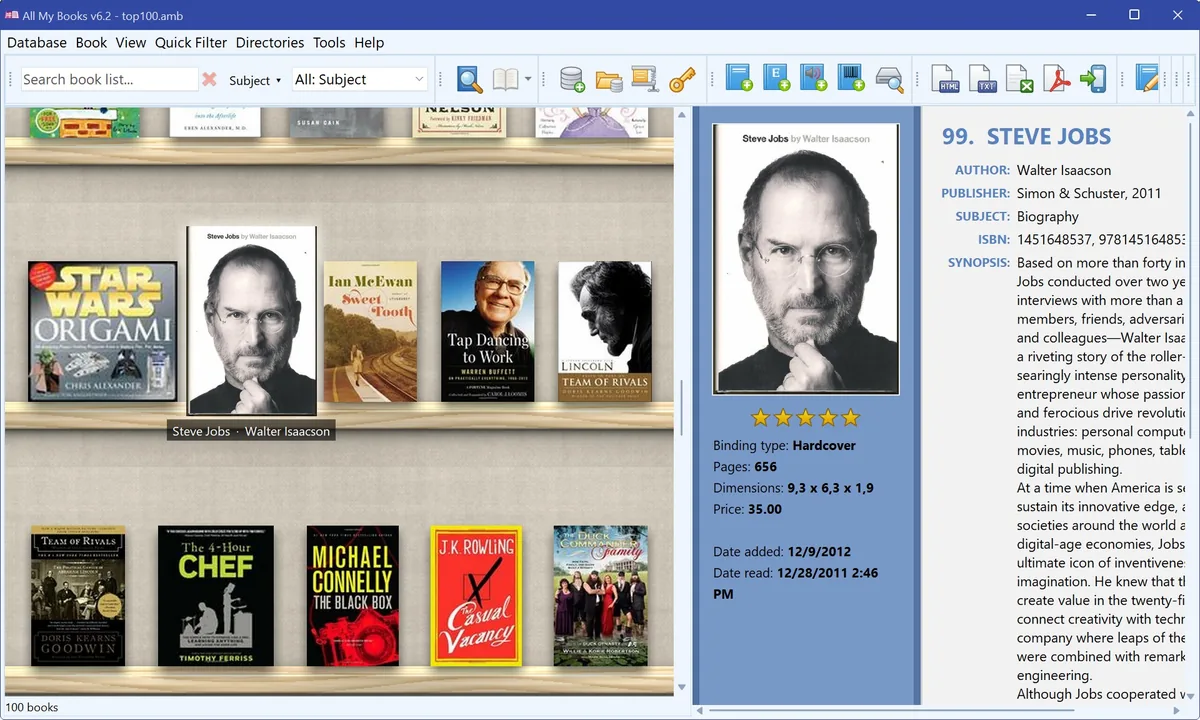1200x720 pixels.
Task: Click the compress database clamp icon
Action: pos(645,79)
